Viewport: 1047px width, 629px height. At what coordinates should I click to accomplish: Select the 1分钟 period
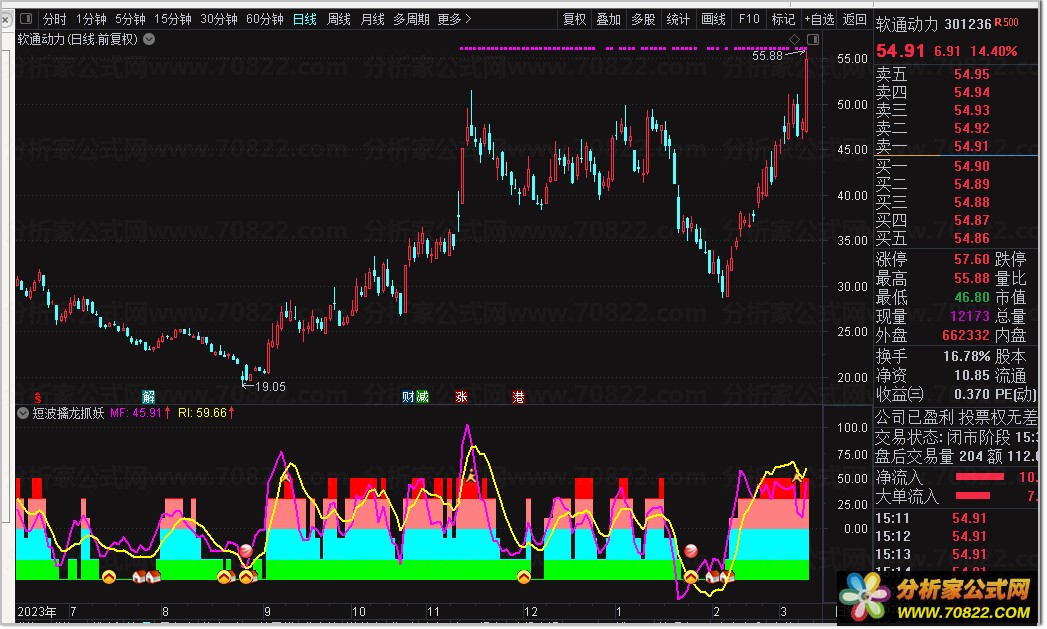click(91, 19)
